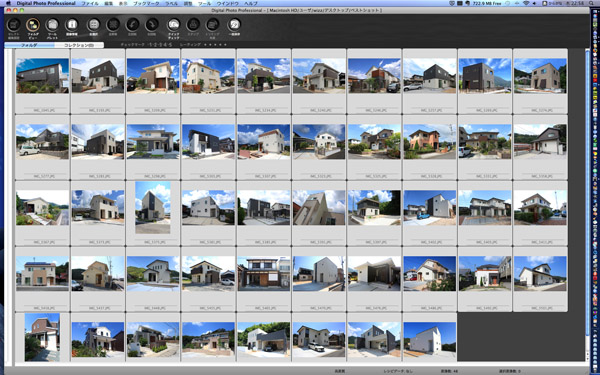This screenshot has height=375, width=600.
Task: Click the Folder view toolbar icon
Action: coord(33,25)
